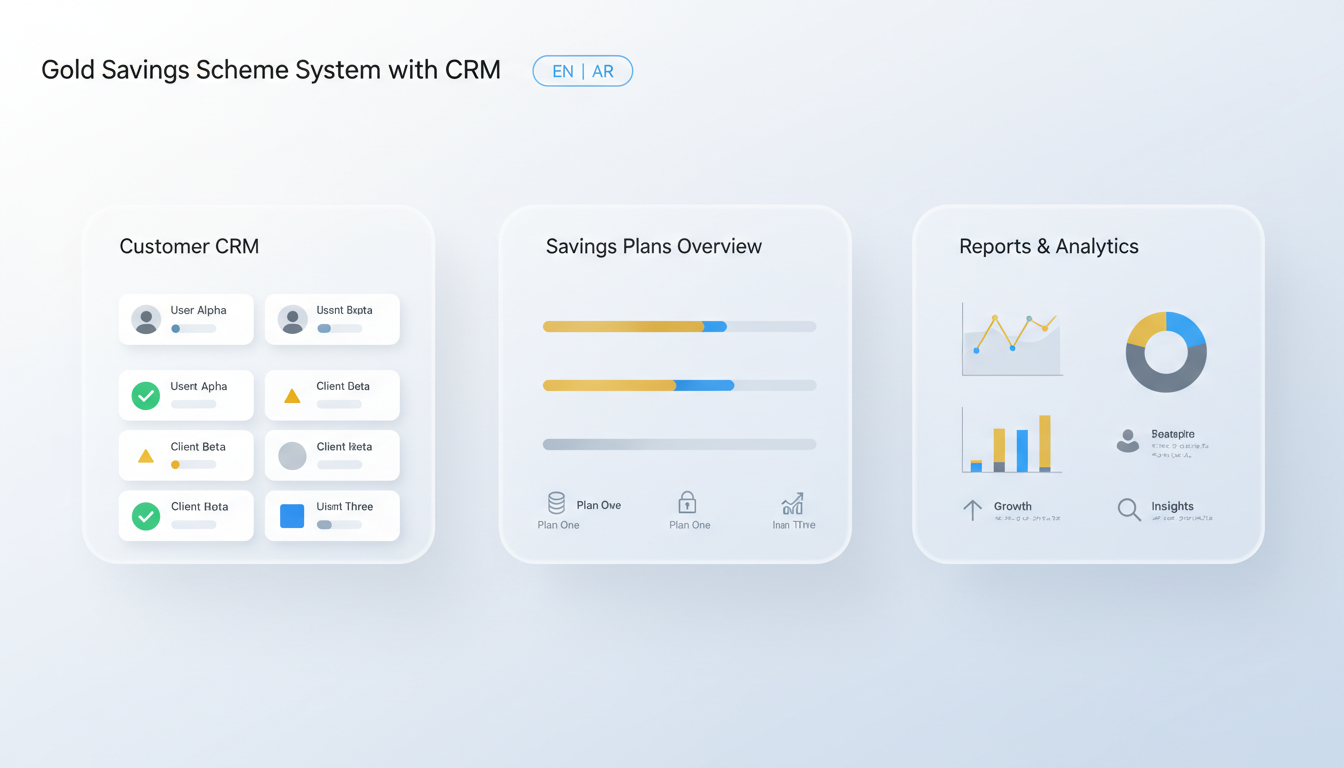
Task: Click the person icon next to Beatspire
Action: (1126, 440)
